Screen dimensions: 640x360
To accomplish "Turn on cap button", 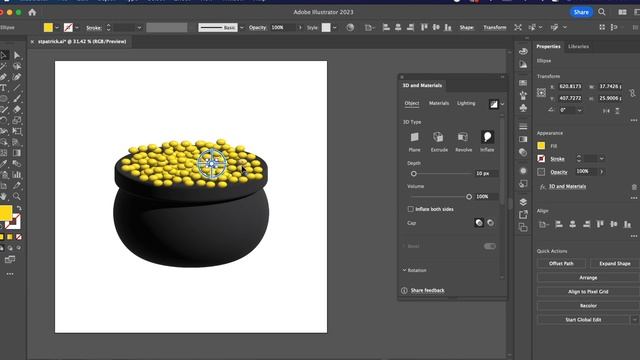I will pyautogui.click(x=479, y=223).
